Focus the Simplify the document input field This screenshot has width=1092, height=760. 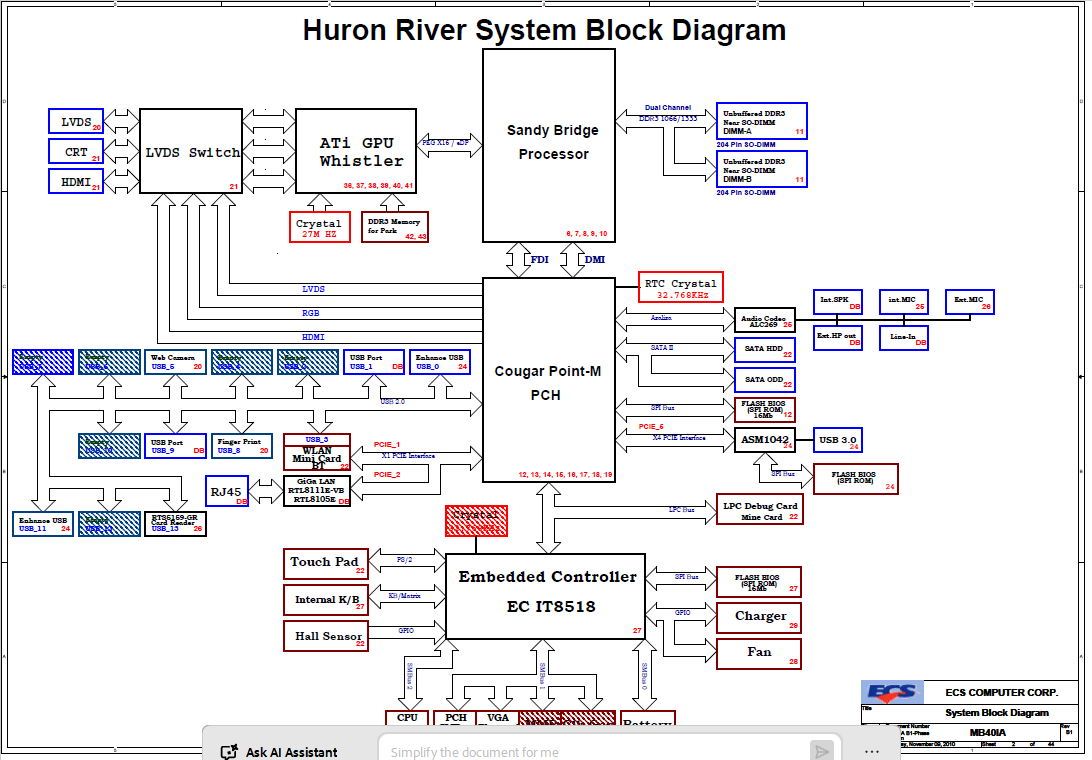pyautogui.click(x=594, y=751)
